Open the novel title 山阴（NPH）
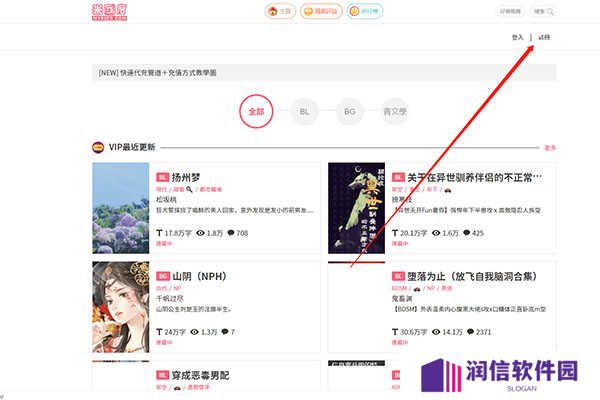The height and width of the screenshot is (400, 600). click(x=199, y=276)
